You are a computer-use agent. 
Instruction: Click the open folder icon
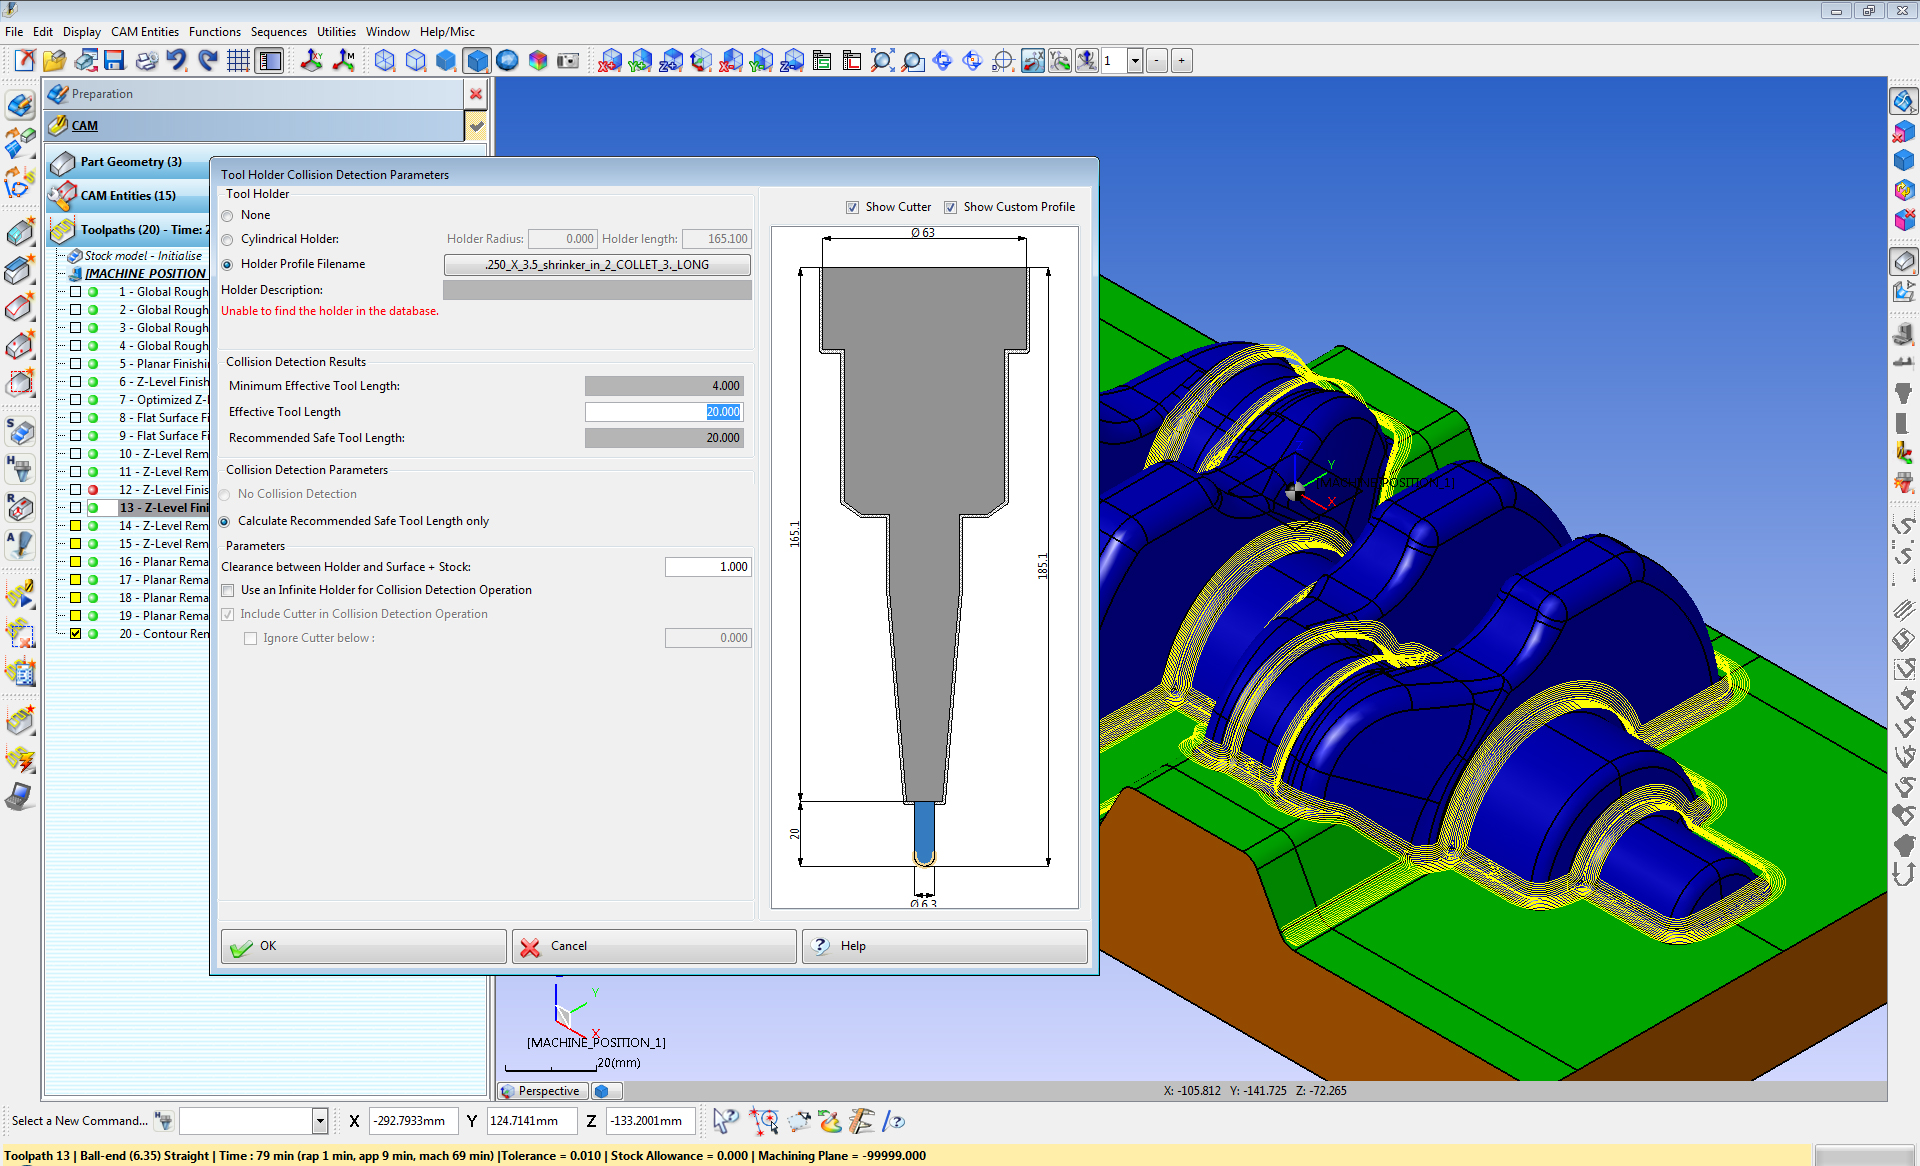[54, 61]
